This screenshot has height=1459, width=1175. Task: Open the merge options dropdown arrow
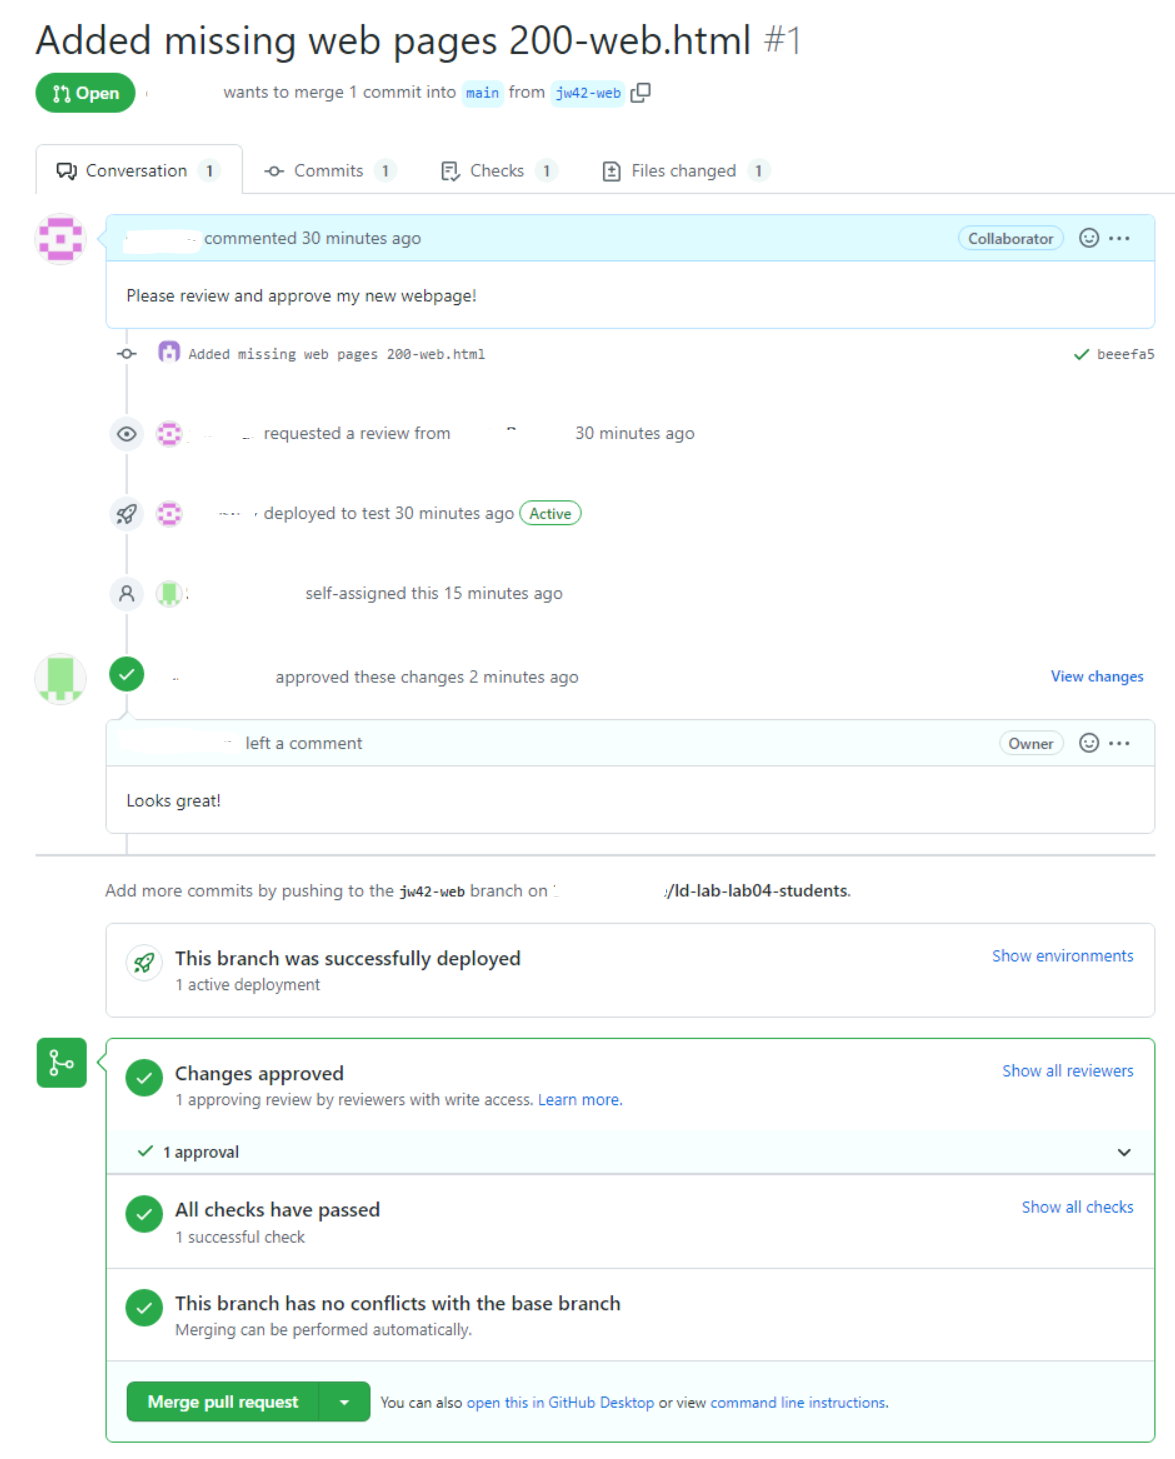pos(344,1401)
